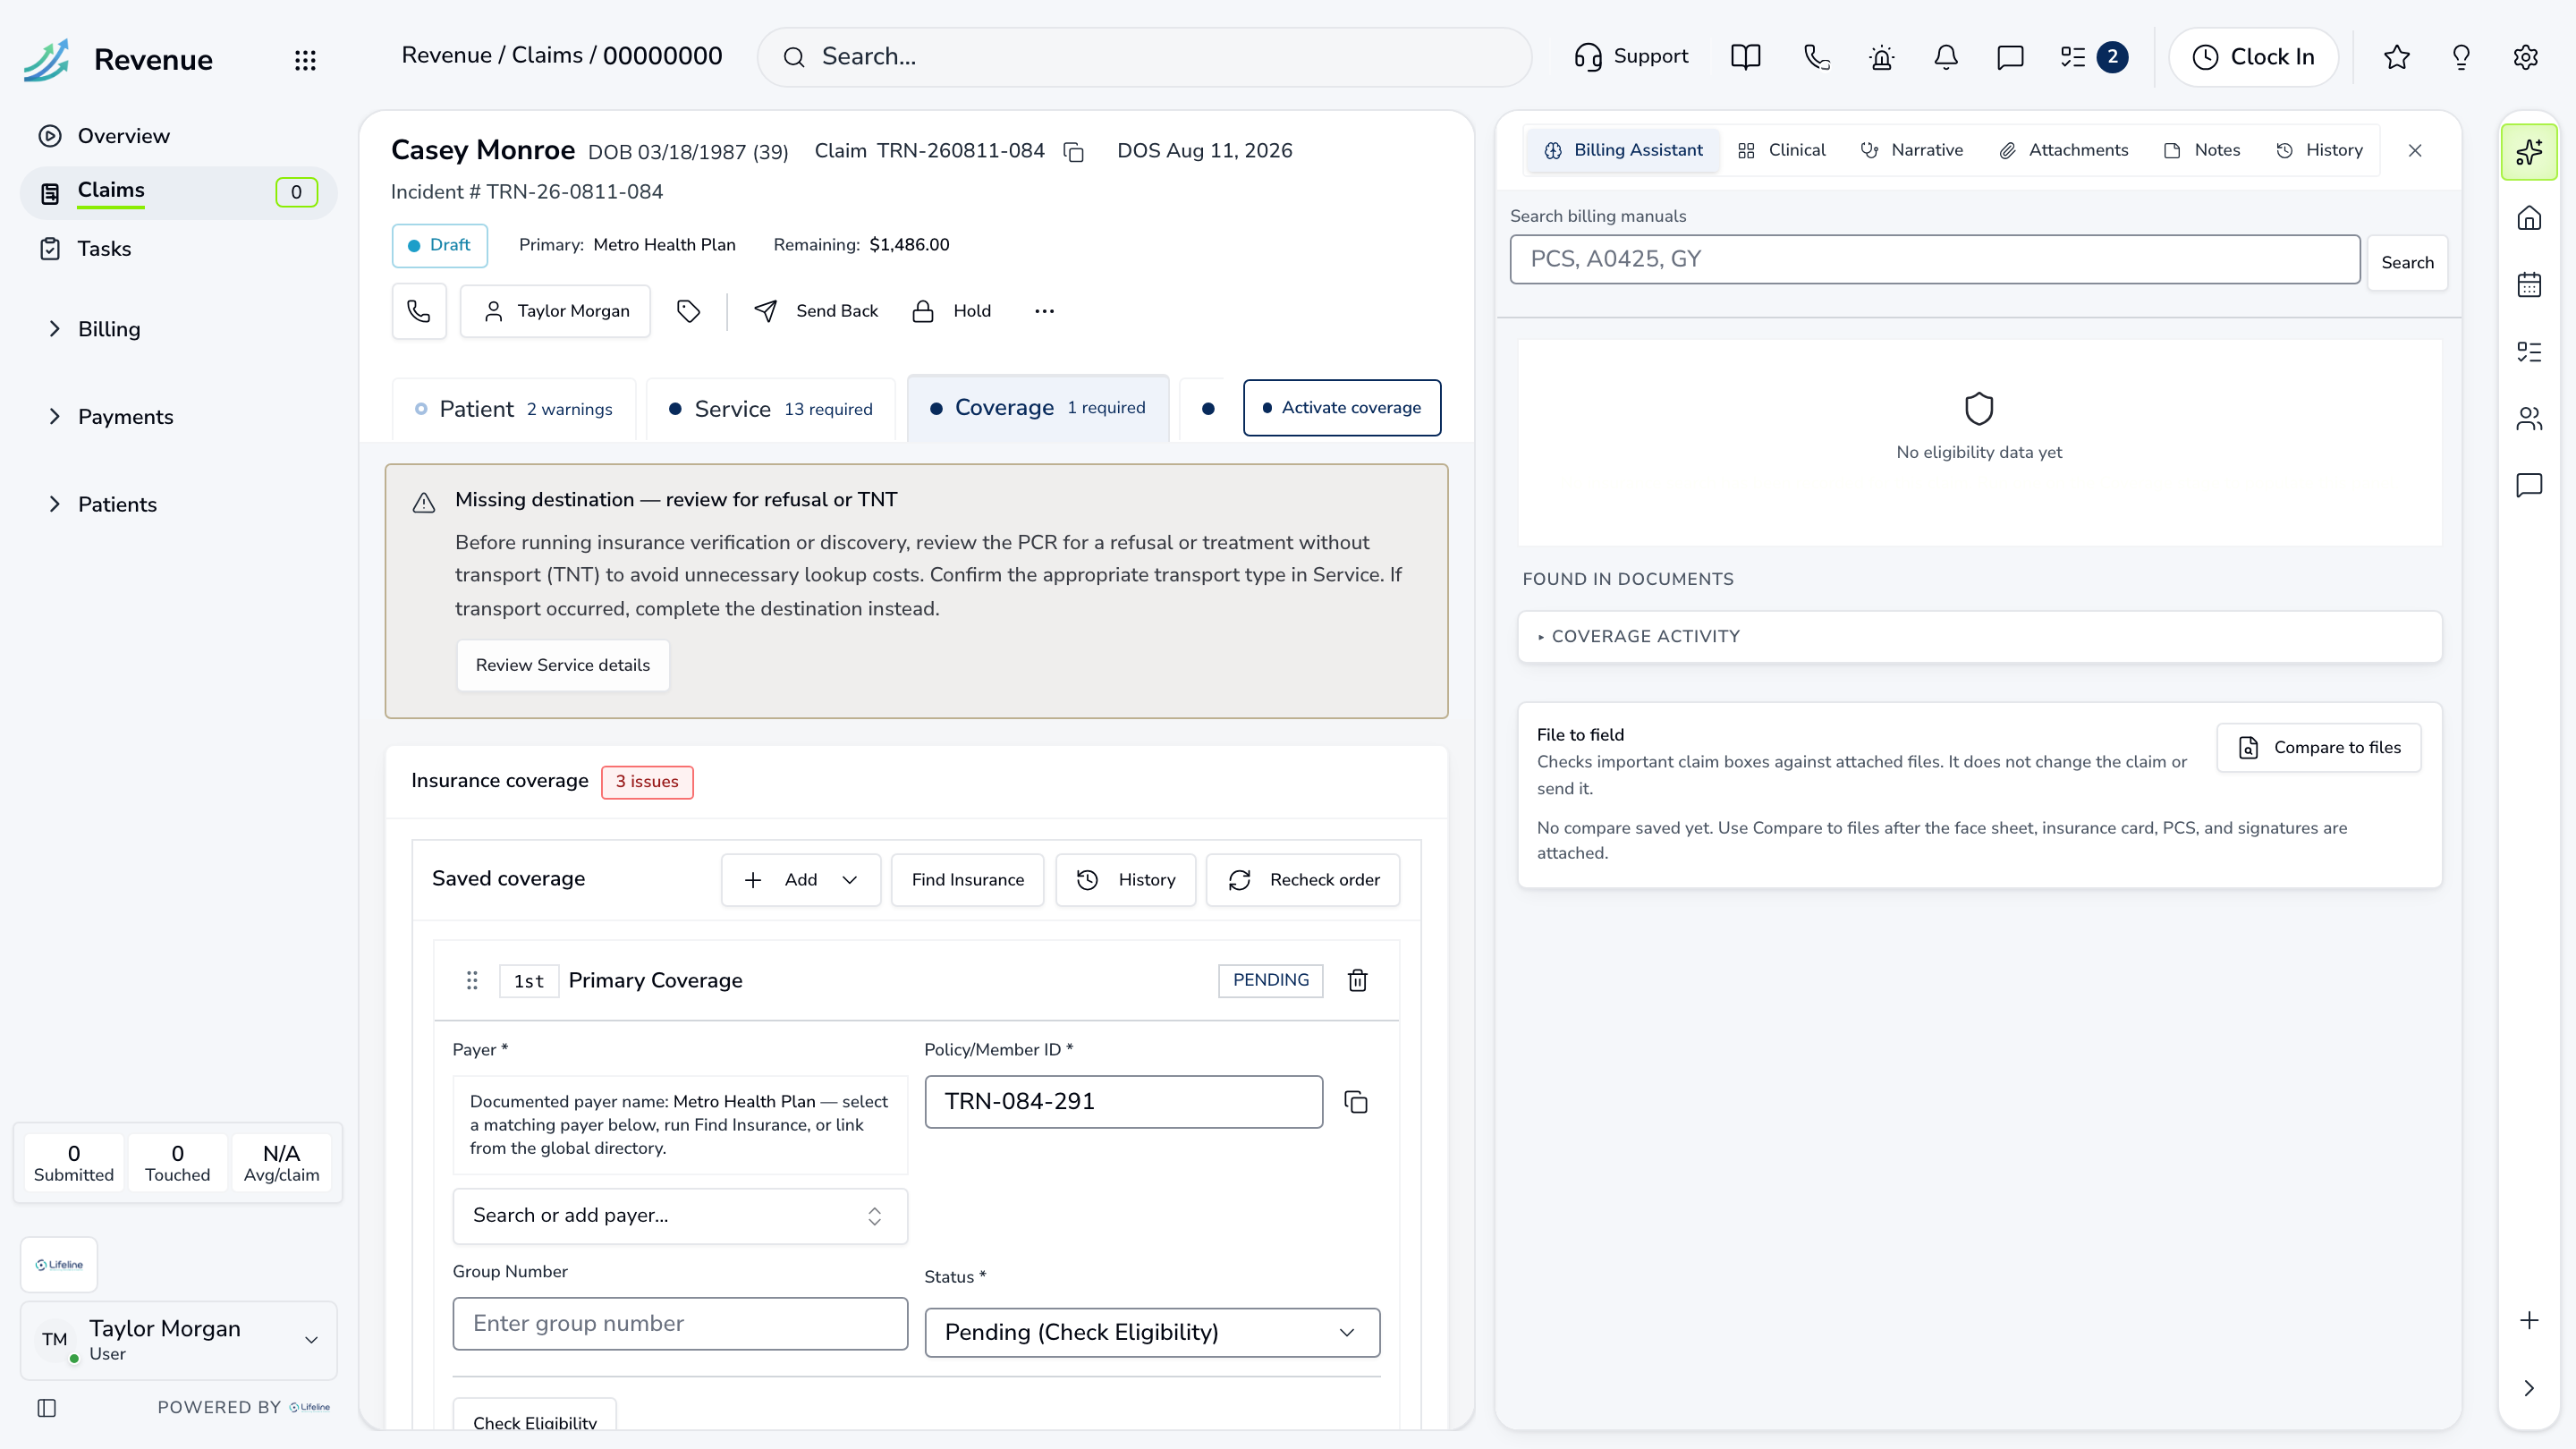Open the Attachments tab
This screenshot has width=2576, height=1449.
point(2063,150)
